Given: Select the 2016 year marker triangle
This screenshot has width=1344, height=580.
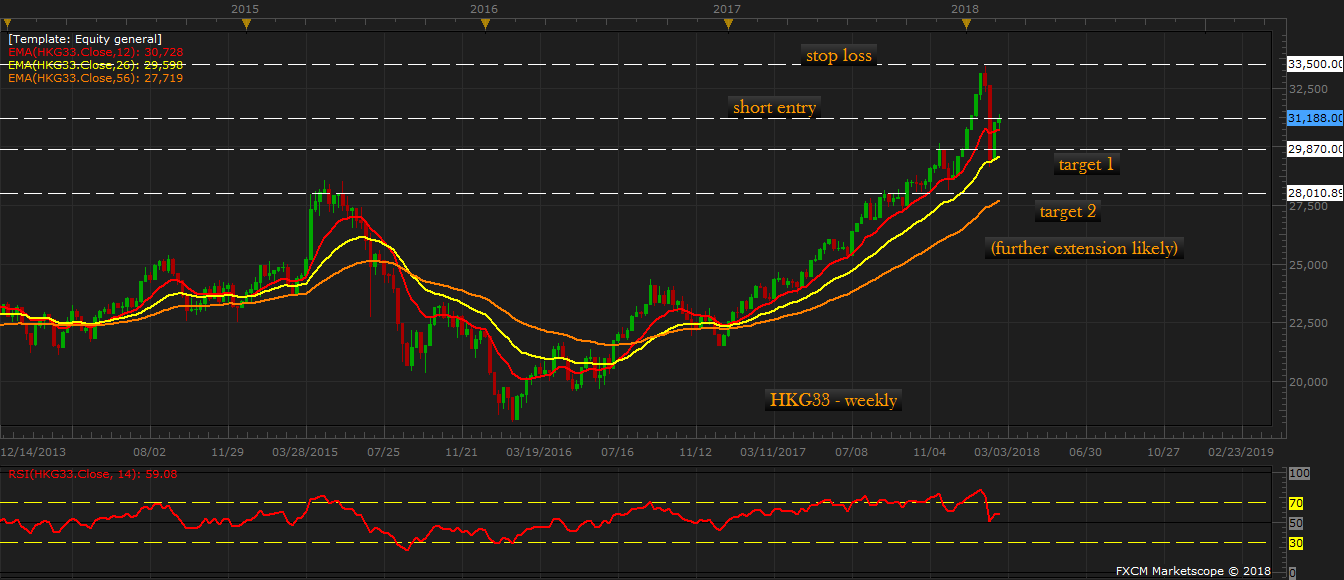Looking at the screenshot, I should click(x=484, y=26).
